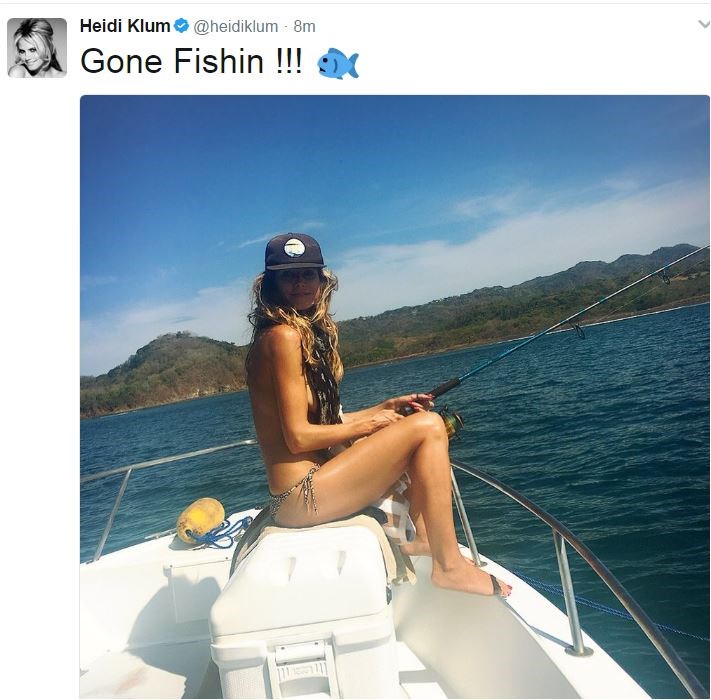Click the fishing reel in the photo
This screenshot has width=711, height=700.
pos(450,421)
